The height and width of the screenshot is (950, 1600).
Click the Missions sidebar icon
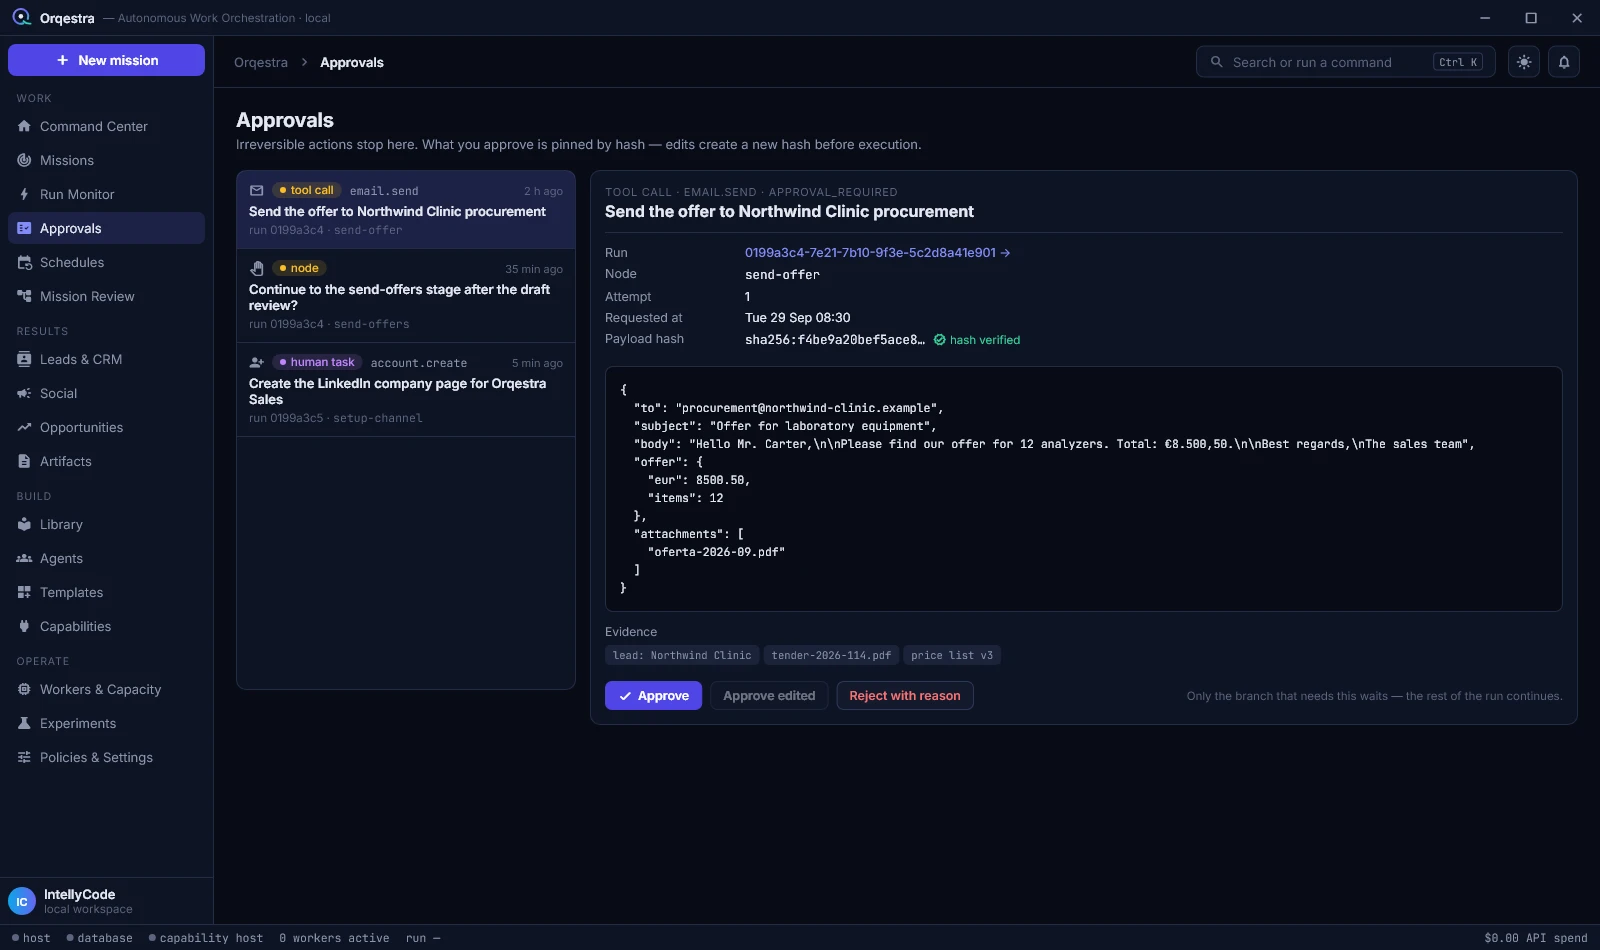pyautogui.click(x=24, y=160)
